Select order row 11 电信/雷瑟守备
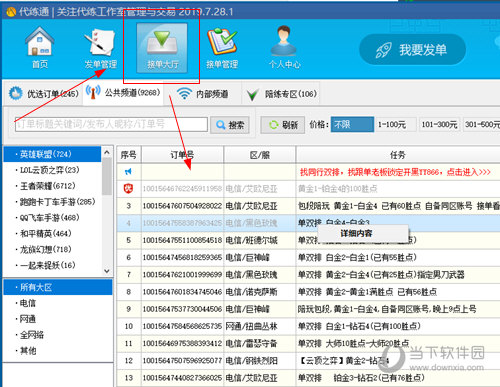The image size is (500, 387). (308, 343)
